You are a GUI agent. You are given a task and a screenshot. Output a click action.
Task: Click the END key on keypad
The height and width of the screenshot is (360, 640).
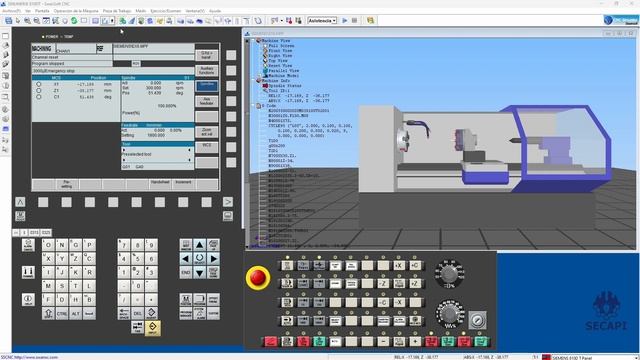click(x=186, y=273)
